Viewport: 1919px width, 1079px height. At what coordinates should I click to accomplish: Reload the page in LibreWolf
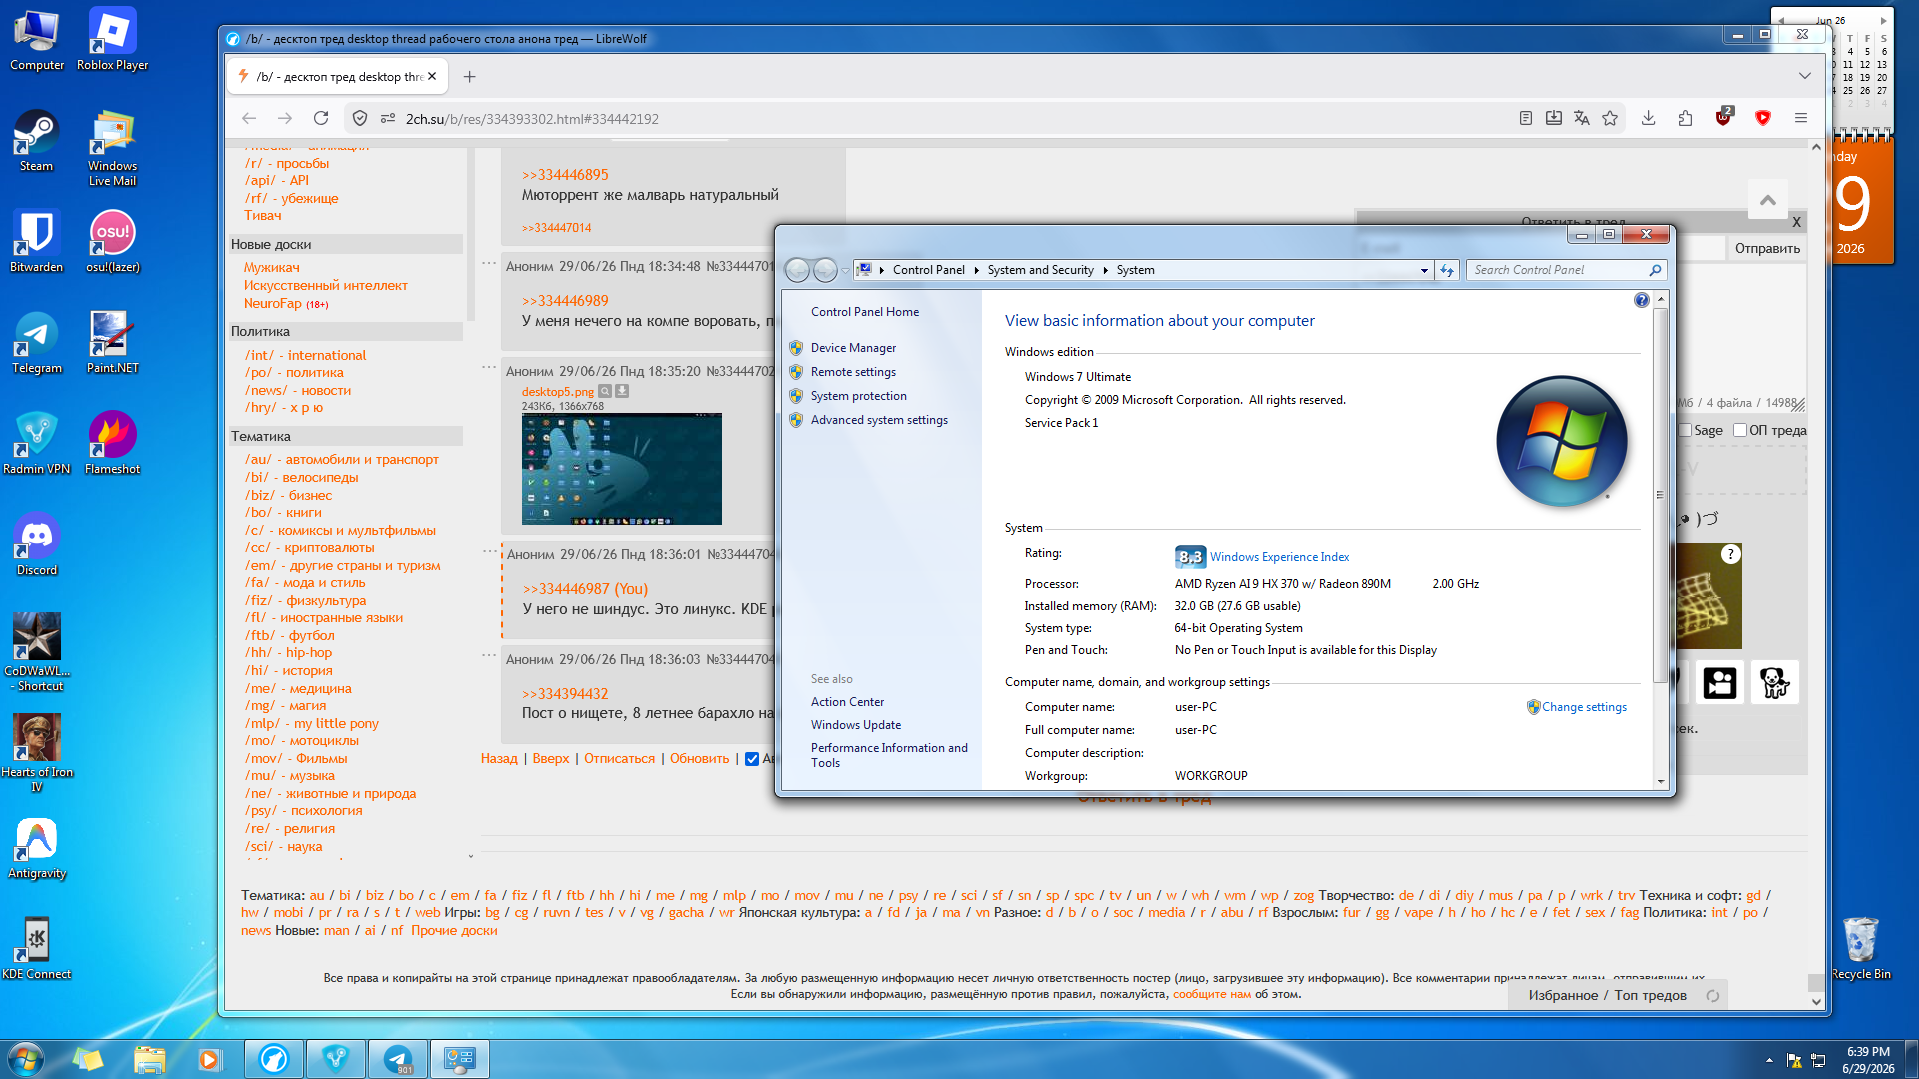[x=321, y=118]
